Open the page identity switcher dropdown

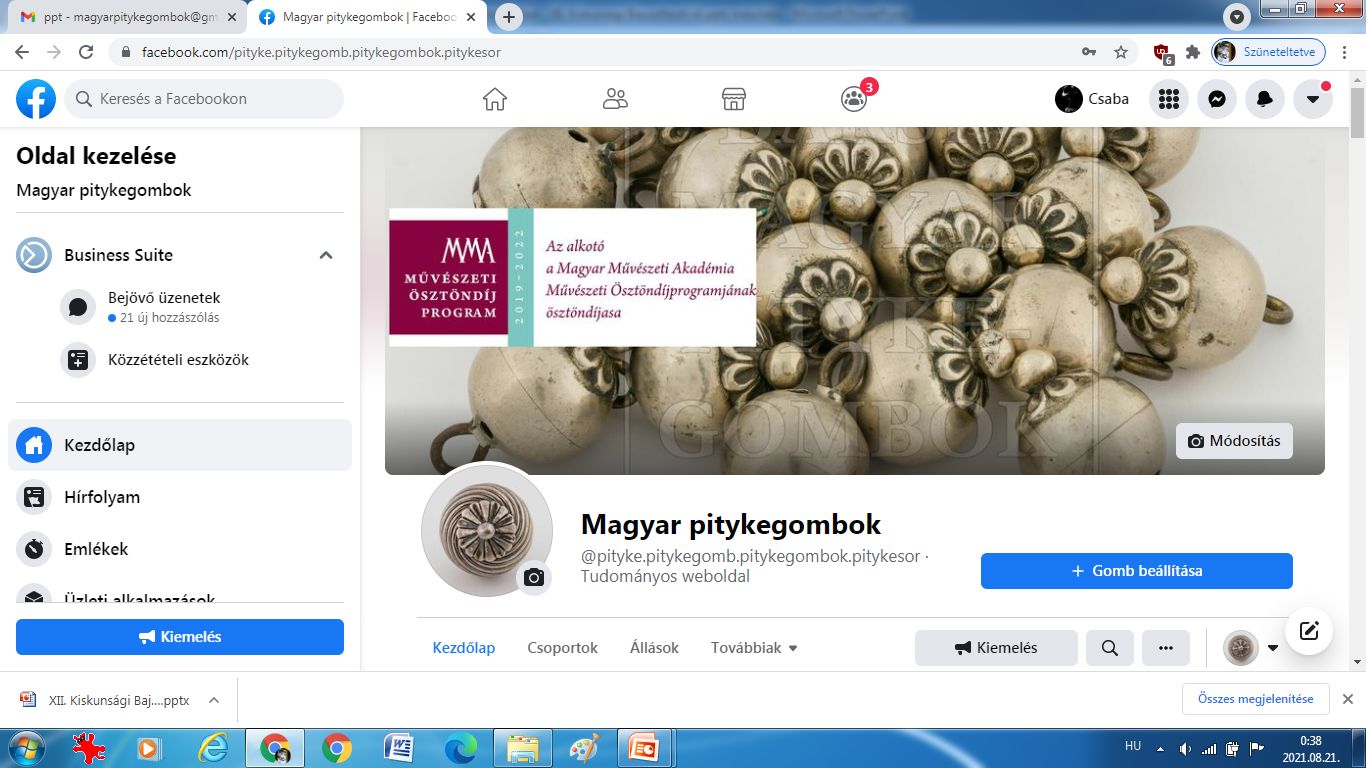pyautogui.click(x=1252, y=648)
